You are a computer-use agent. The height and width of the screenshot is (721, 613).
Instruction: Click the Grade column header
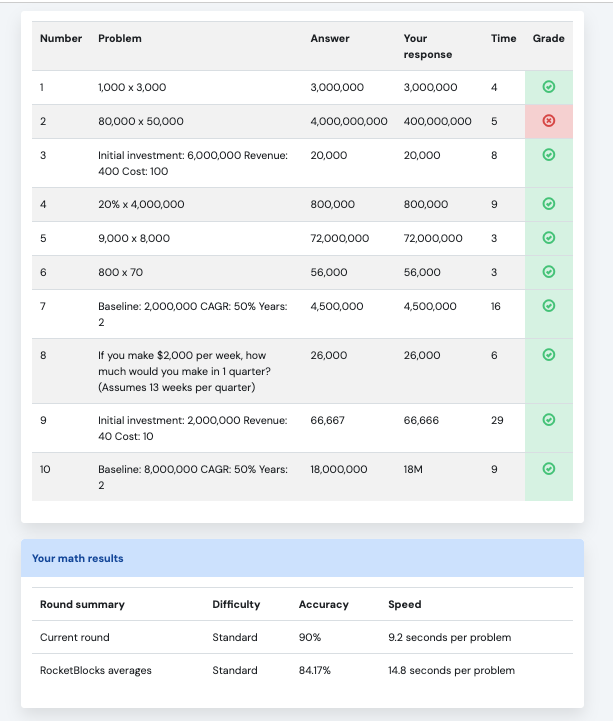[548, 39]
